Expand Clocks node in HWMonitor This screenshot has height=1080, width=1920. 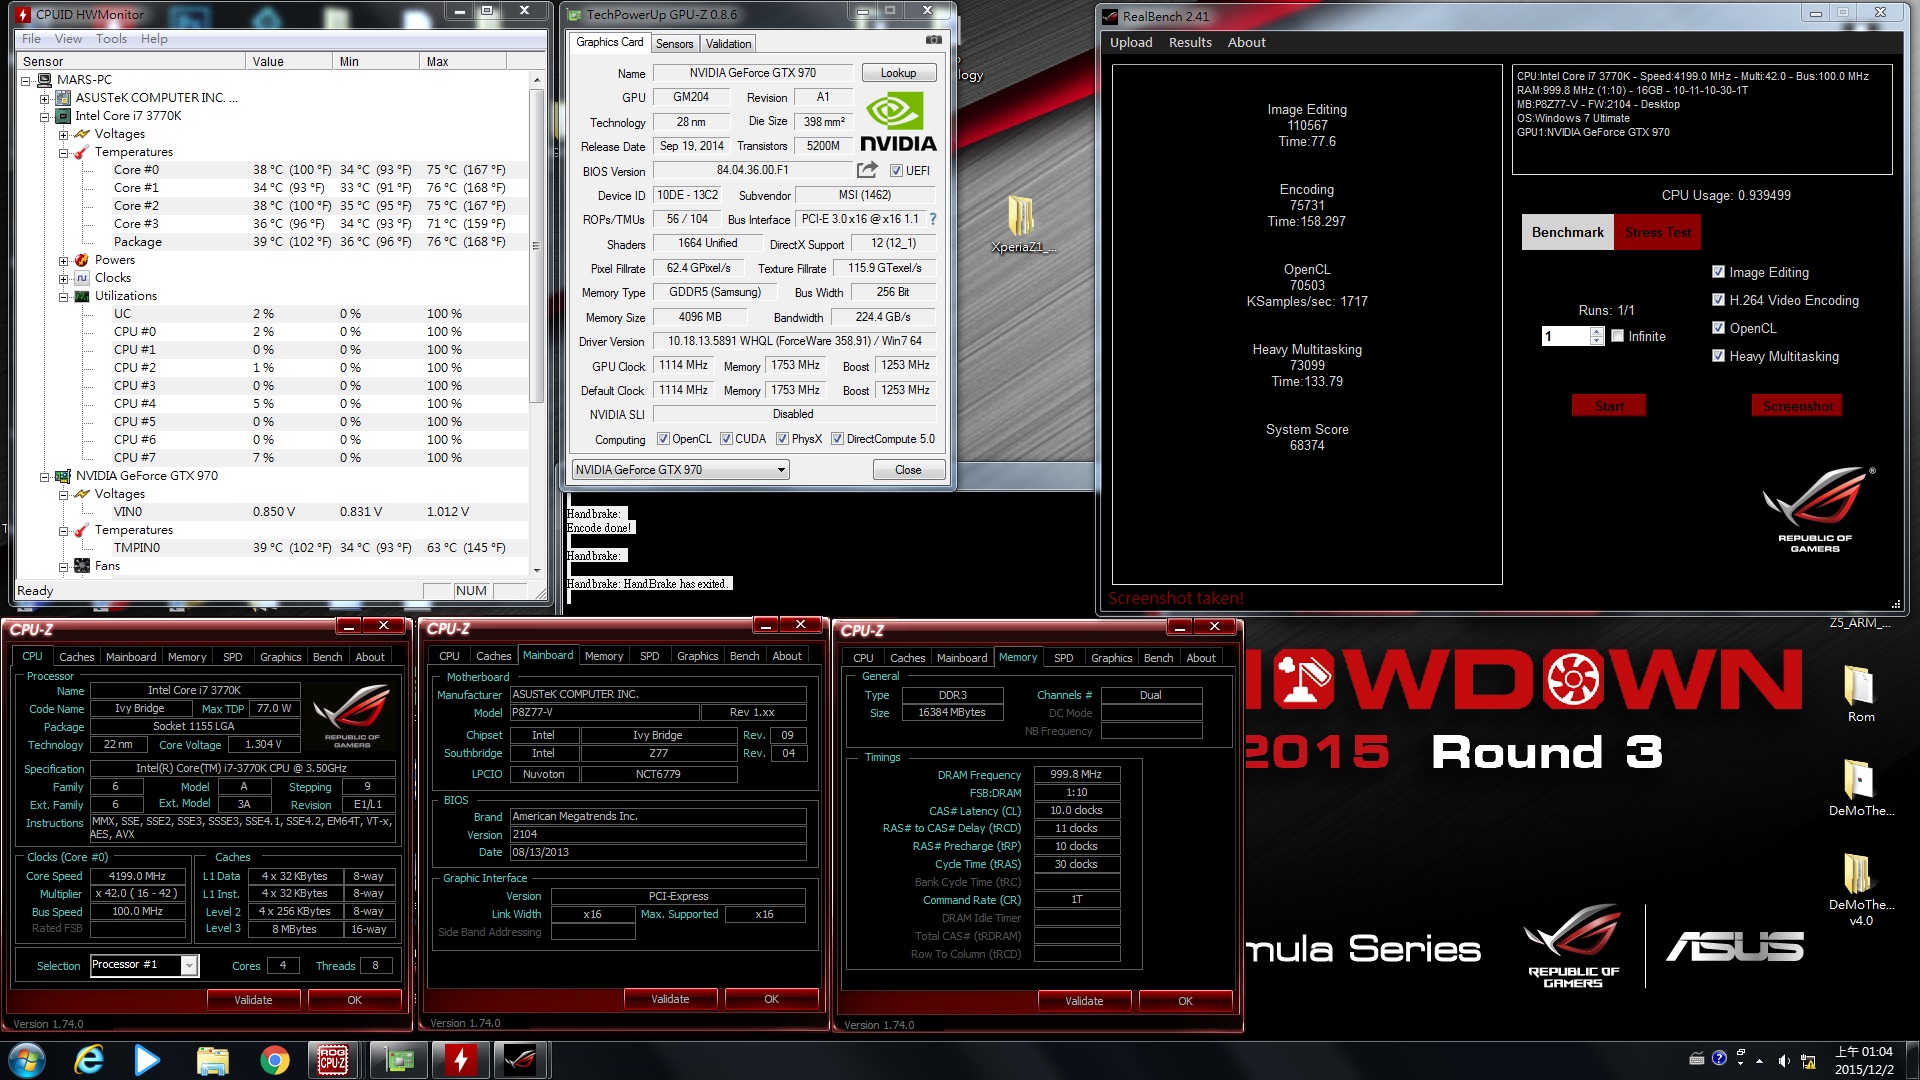coord(63,278)
